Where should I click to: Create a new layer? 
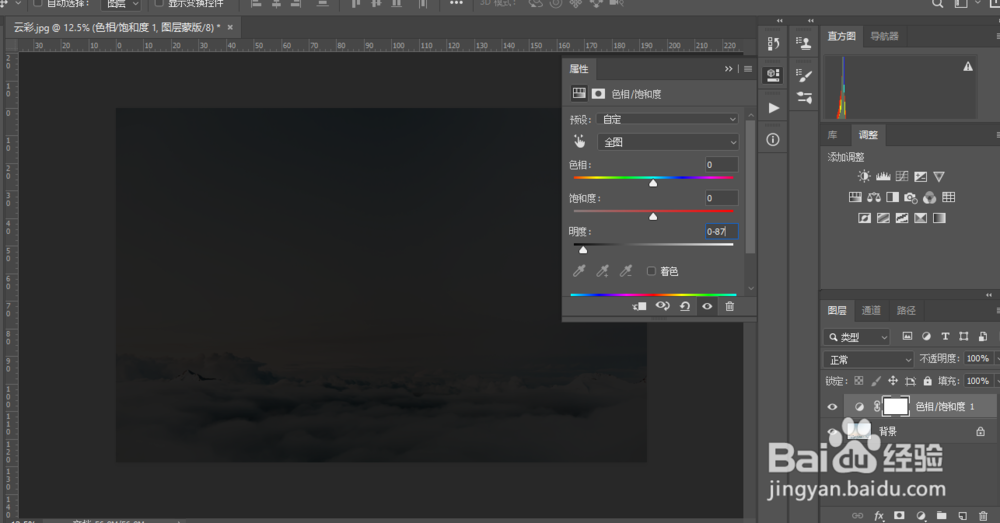tap(962, 515)
